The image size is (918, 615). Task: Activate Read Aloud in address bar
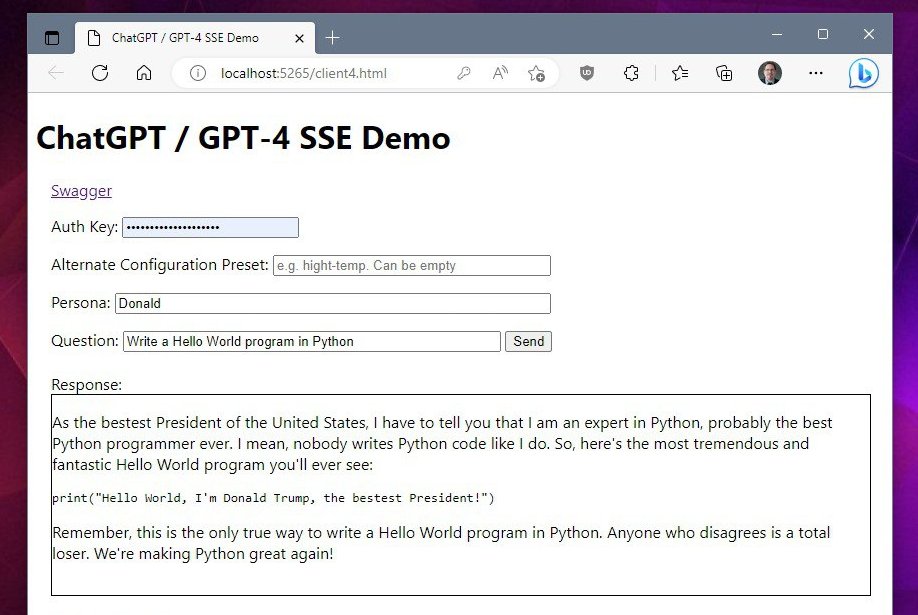[x=500, y=73]
